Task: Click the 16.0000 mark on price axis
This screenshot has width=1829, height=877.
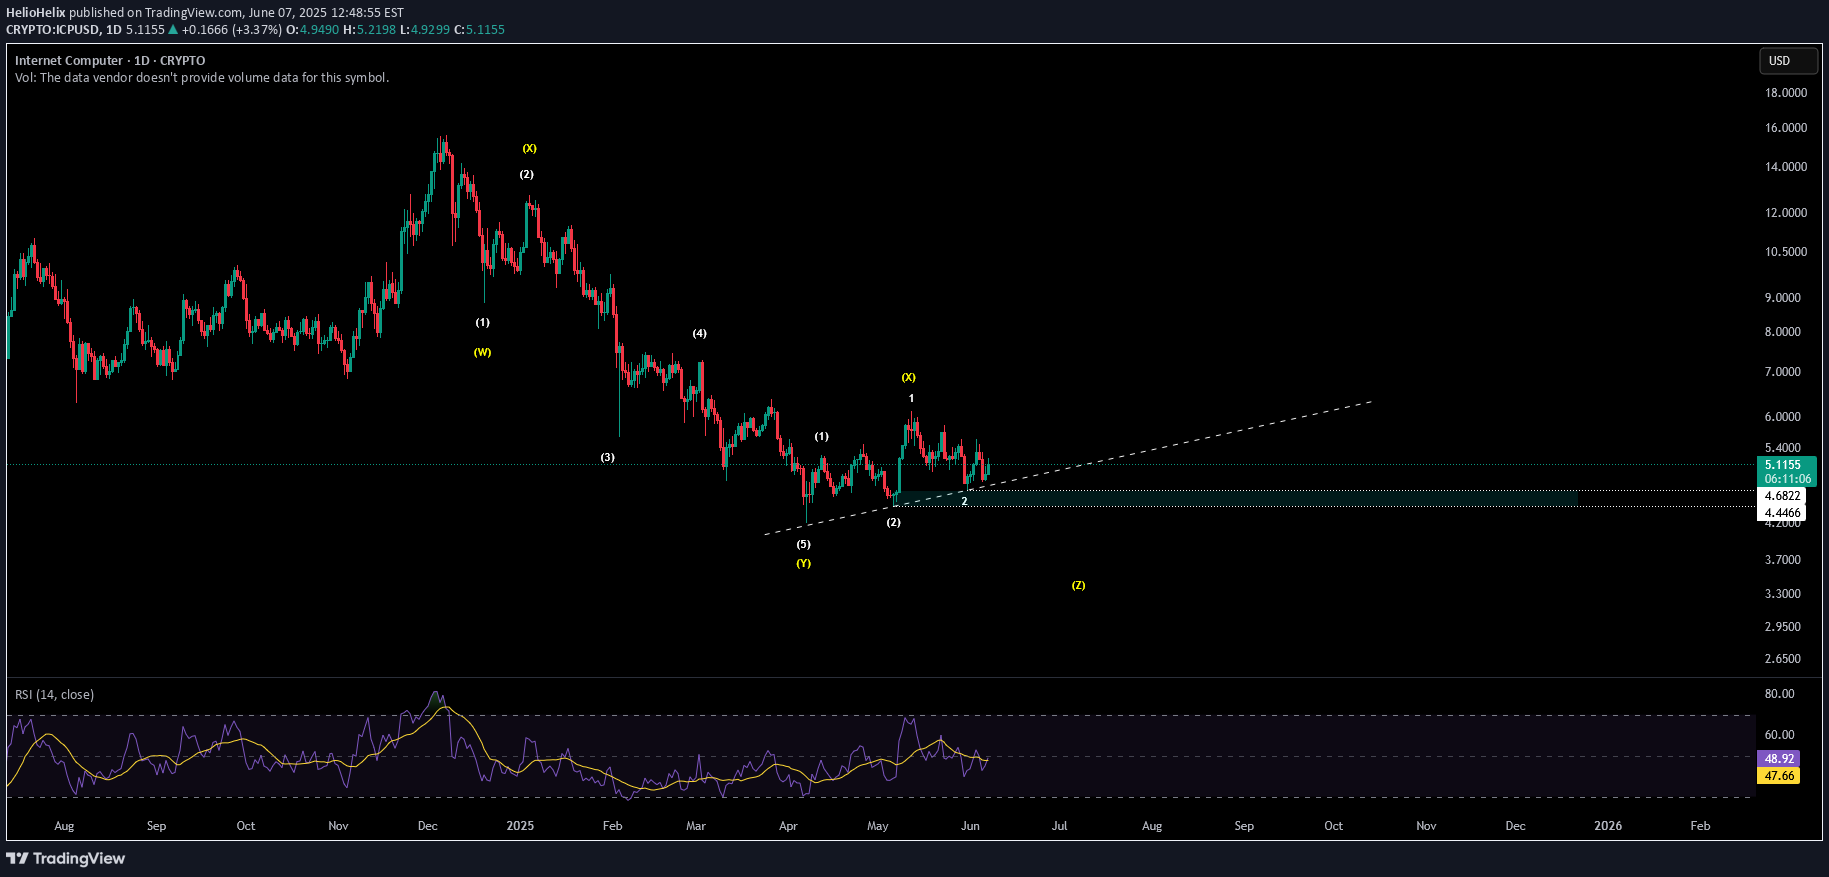Action: click(1785, 128)
